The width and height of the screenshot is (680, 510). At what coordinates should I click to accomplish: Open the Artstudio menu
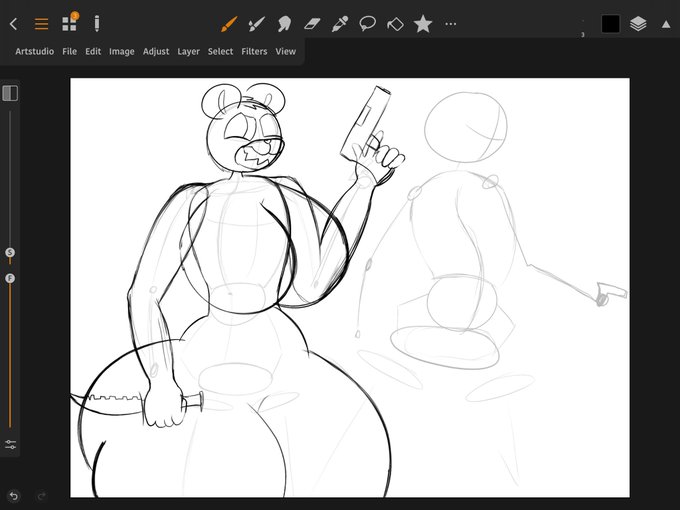coord(35,51)
